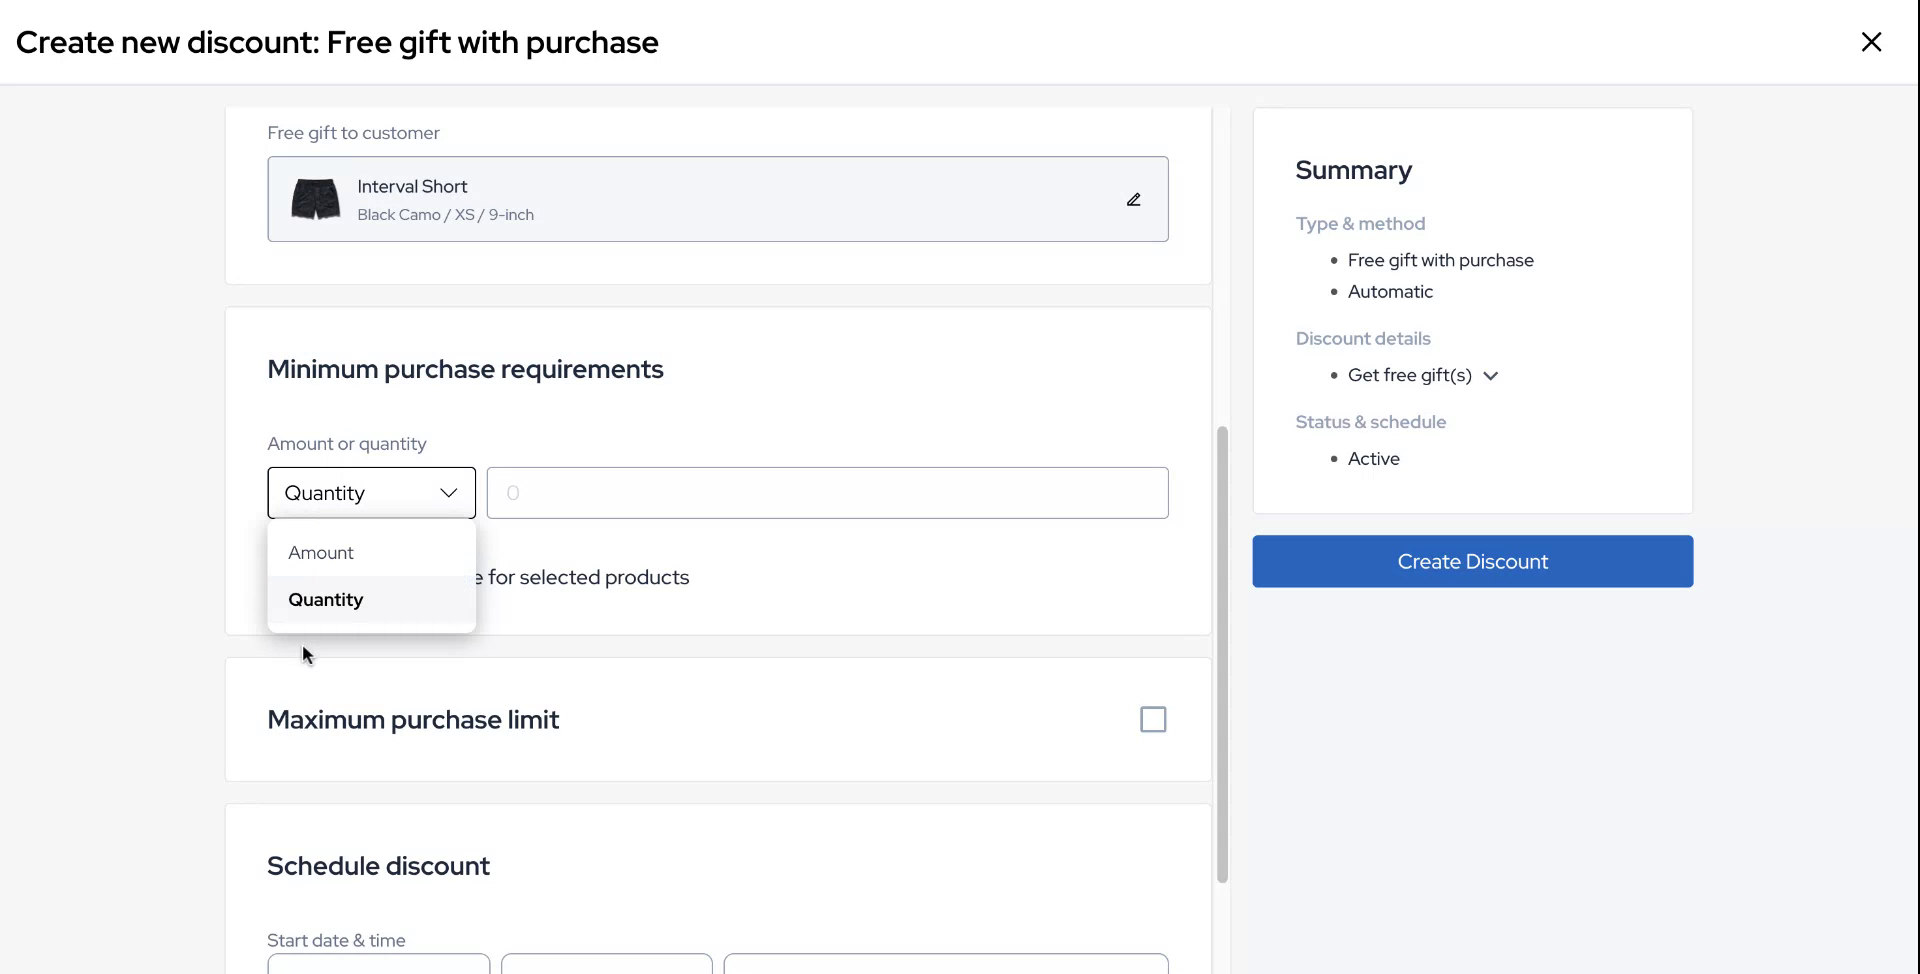Click the minimum quantity number input field
The image size is (1920, 974).
click(827, 493)
